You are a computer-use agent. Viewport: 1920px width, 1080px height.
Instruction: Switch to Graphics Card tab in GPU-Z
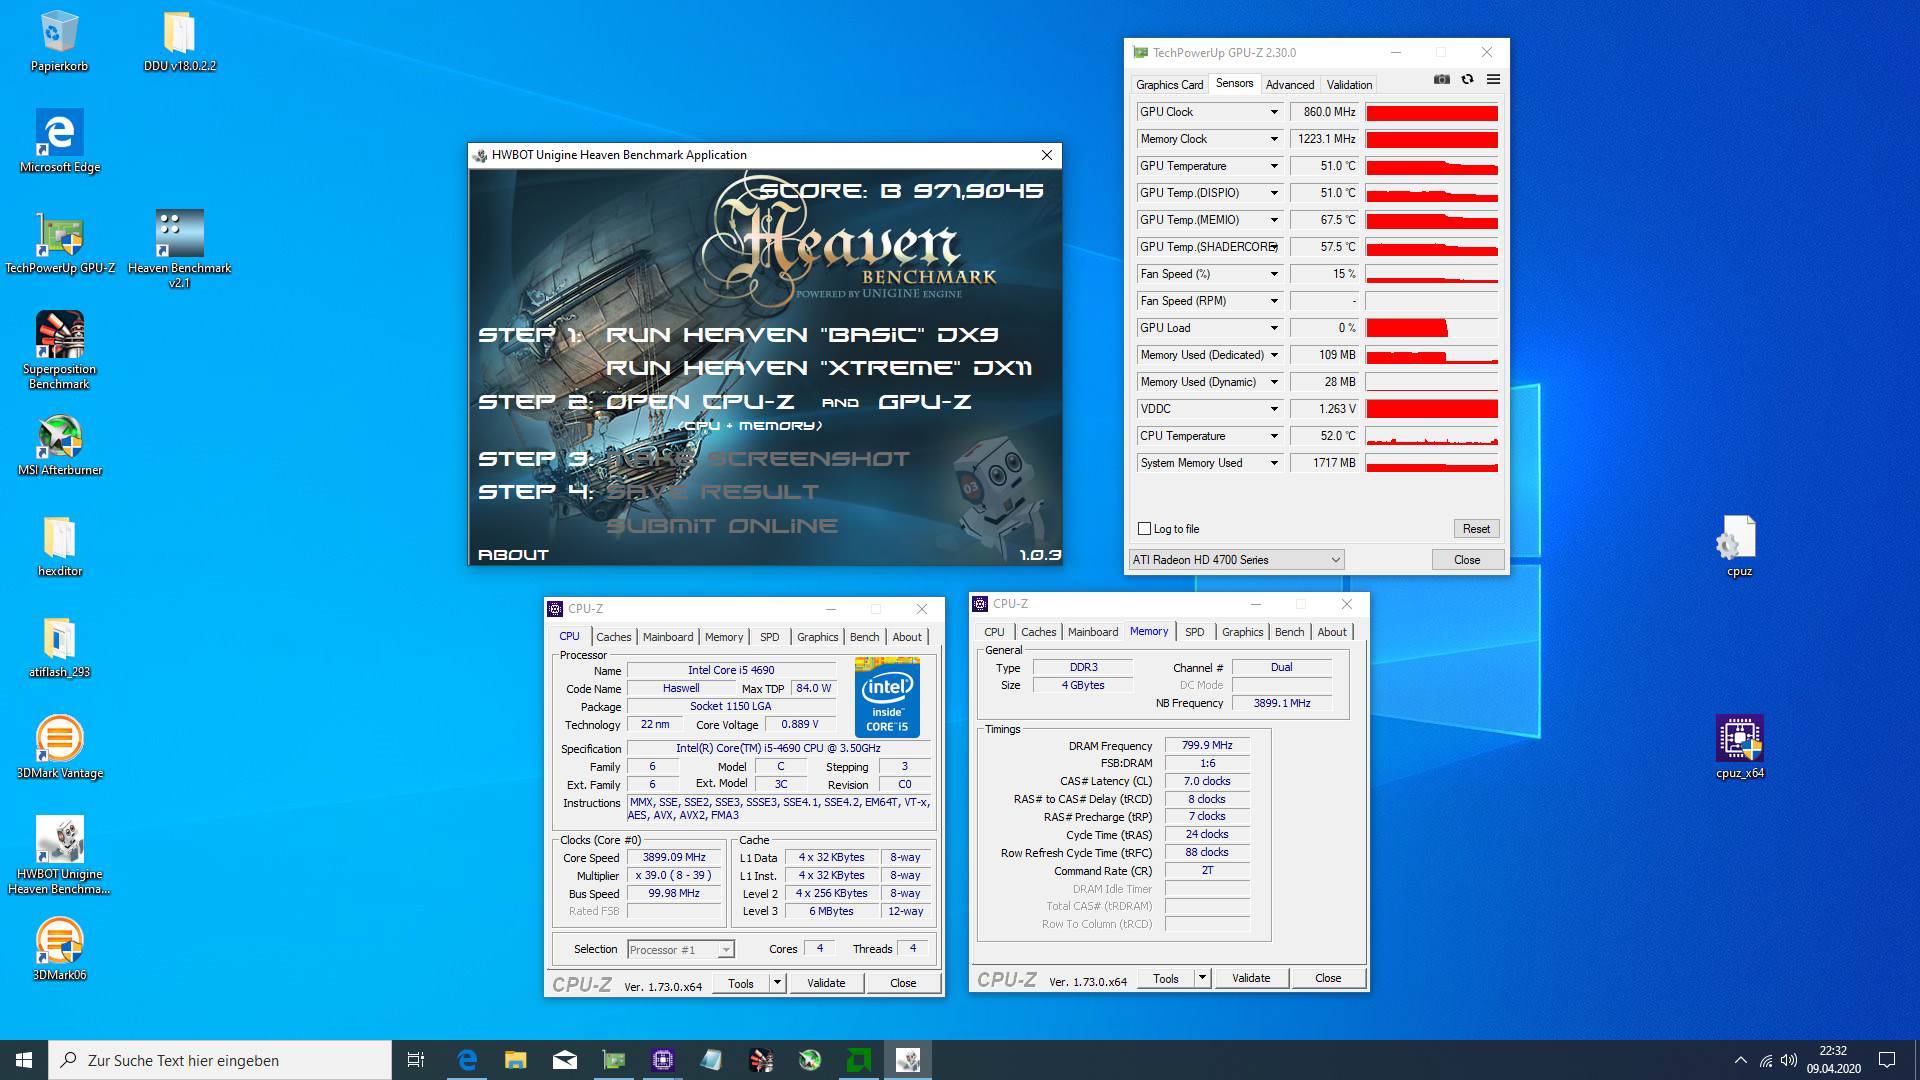click(1169, 85)
